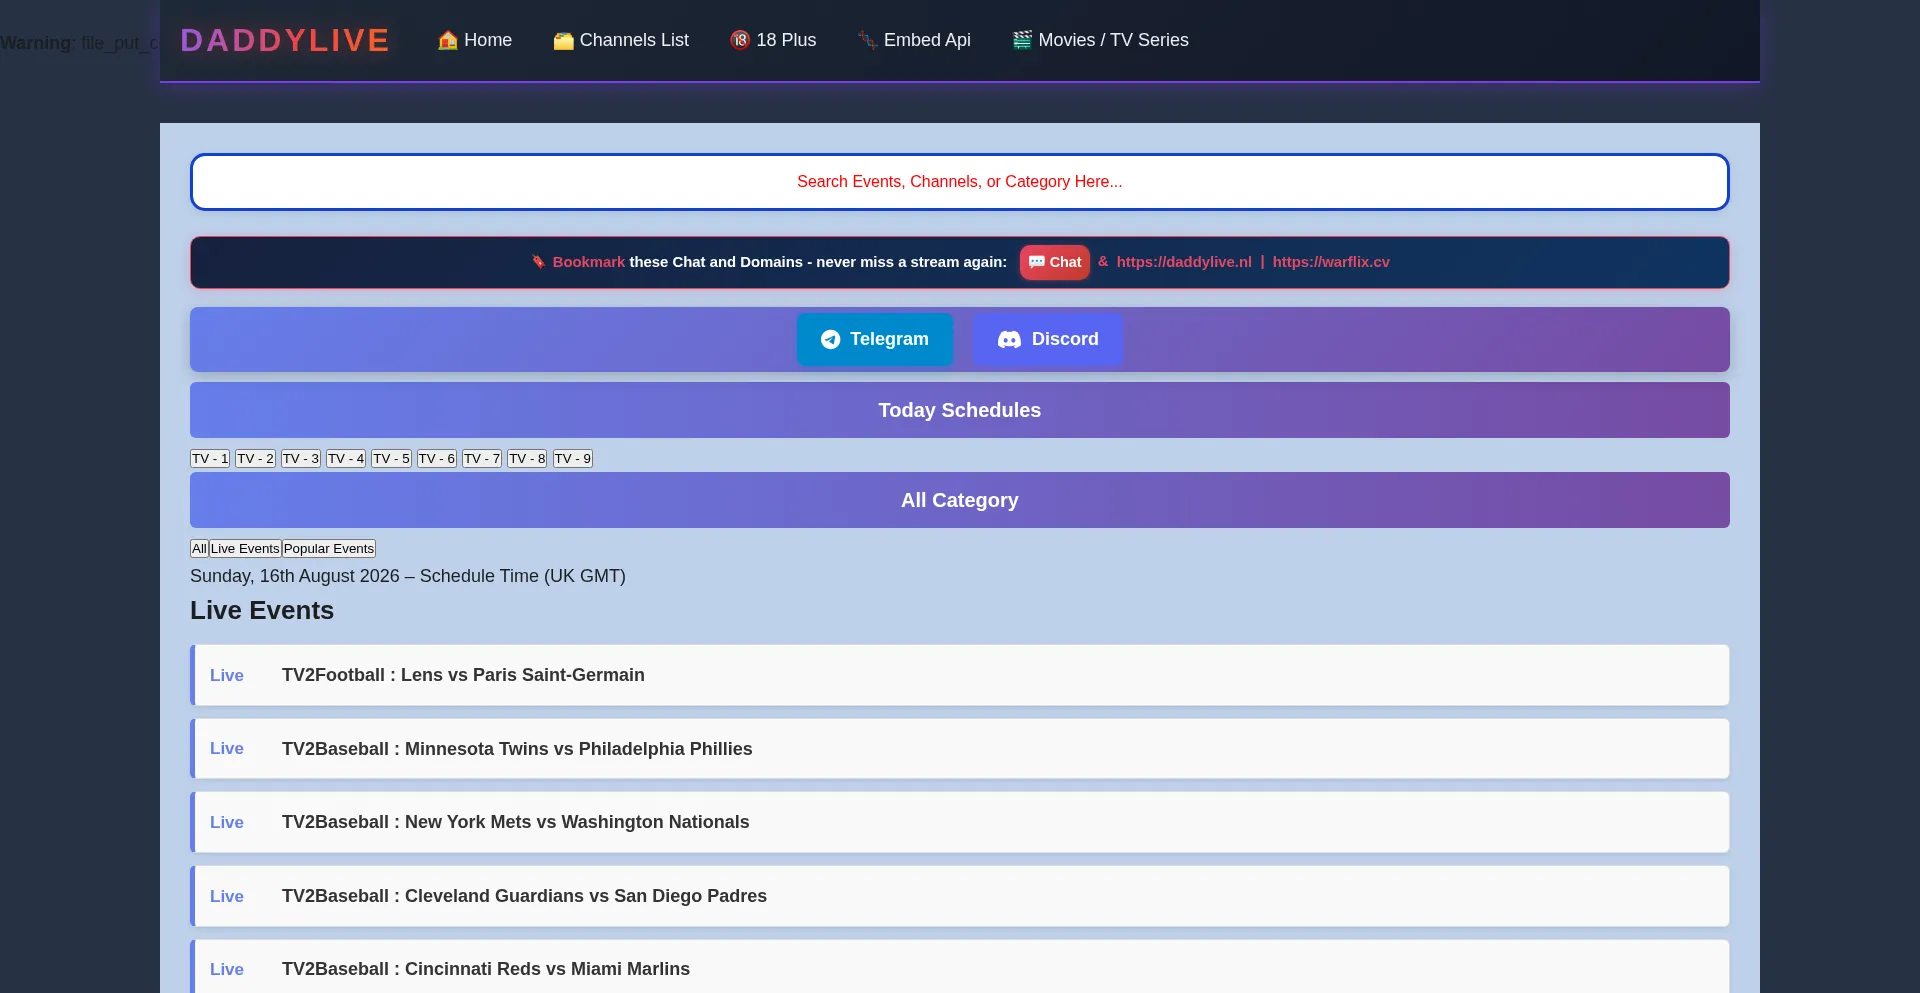Image resolution: width=1920 pixels, height=993 pixels.
Task: Select the TV - 7 button
Action: click(482, 459)
